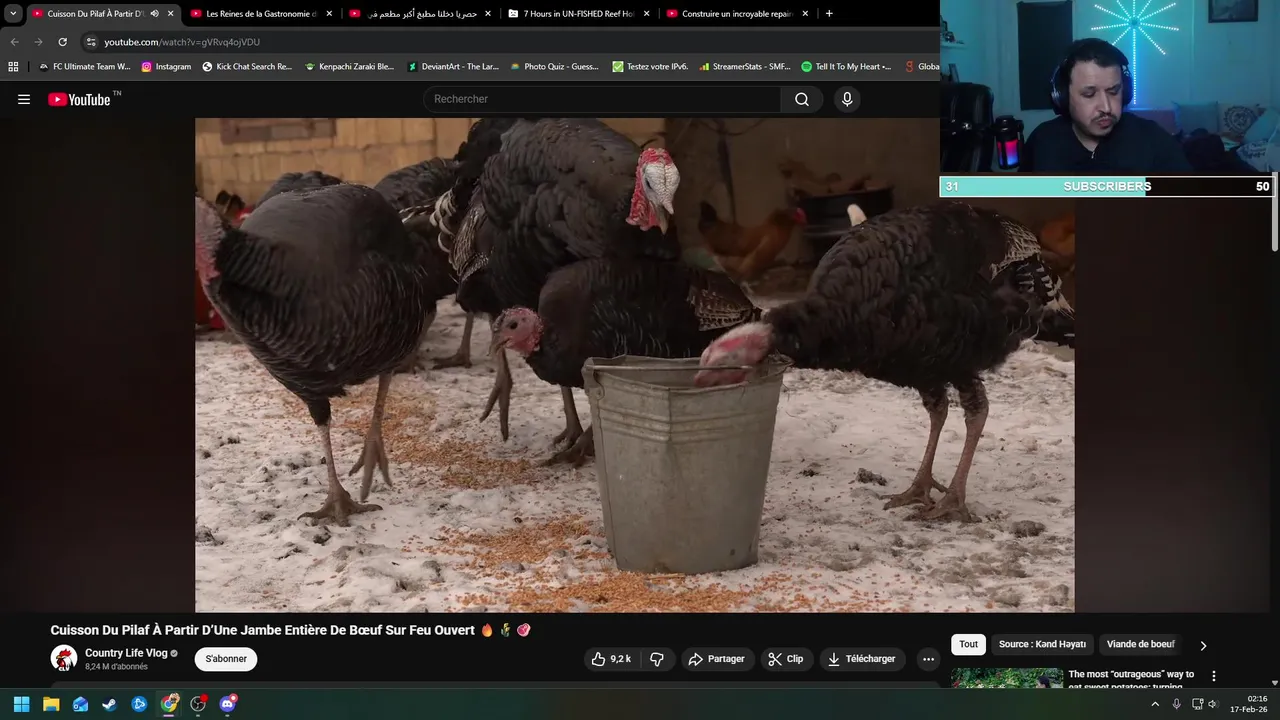Mute the playing tab via speaker icon
The height and width of the screenshot is (720, 1280).
[154, 14]
